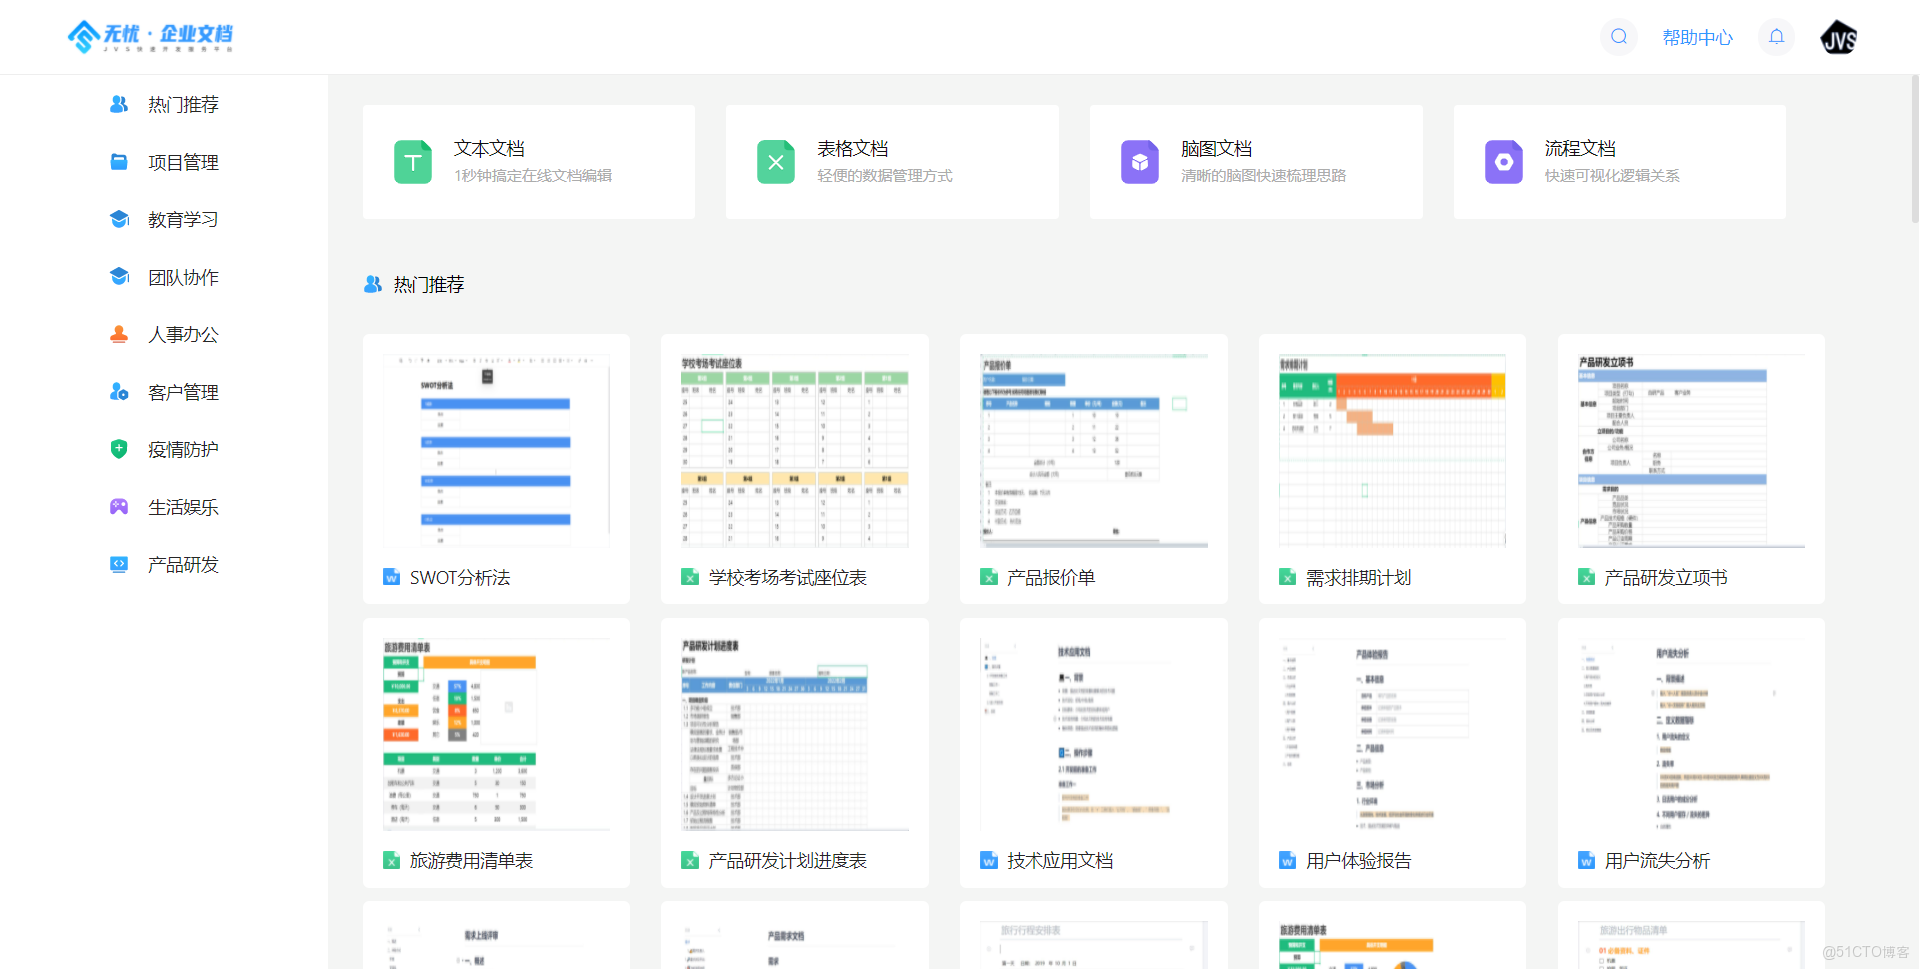Click the sheet icon beside 需求排期计划

point(1288,577)
